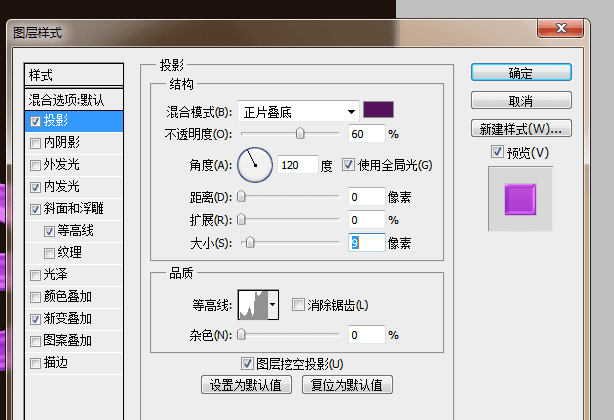Toggle 图层挖空投影 checkbox
Screen dimensions: 614x420
(247, 363)
